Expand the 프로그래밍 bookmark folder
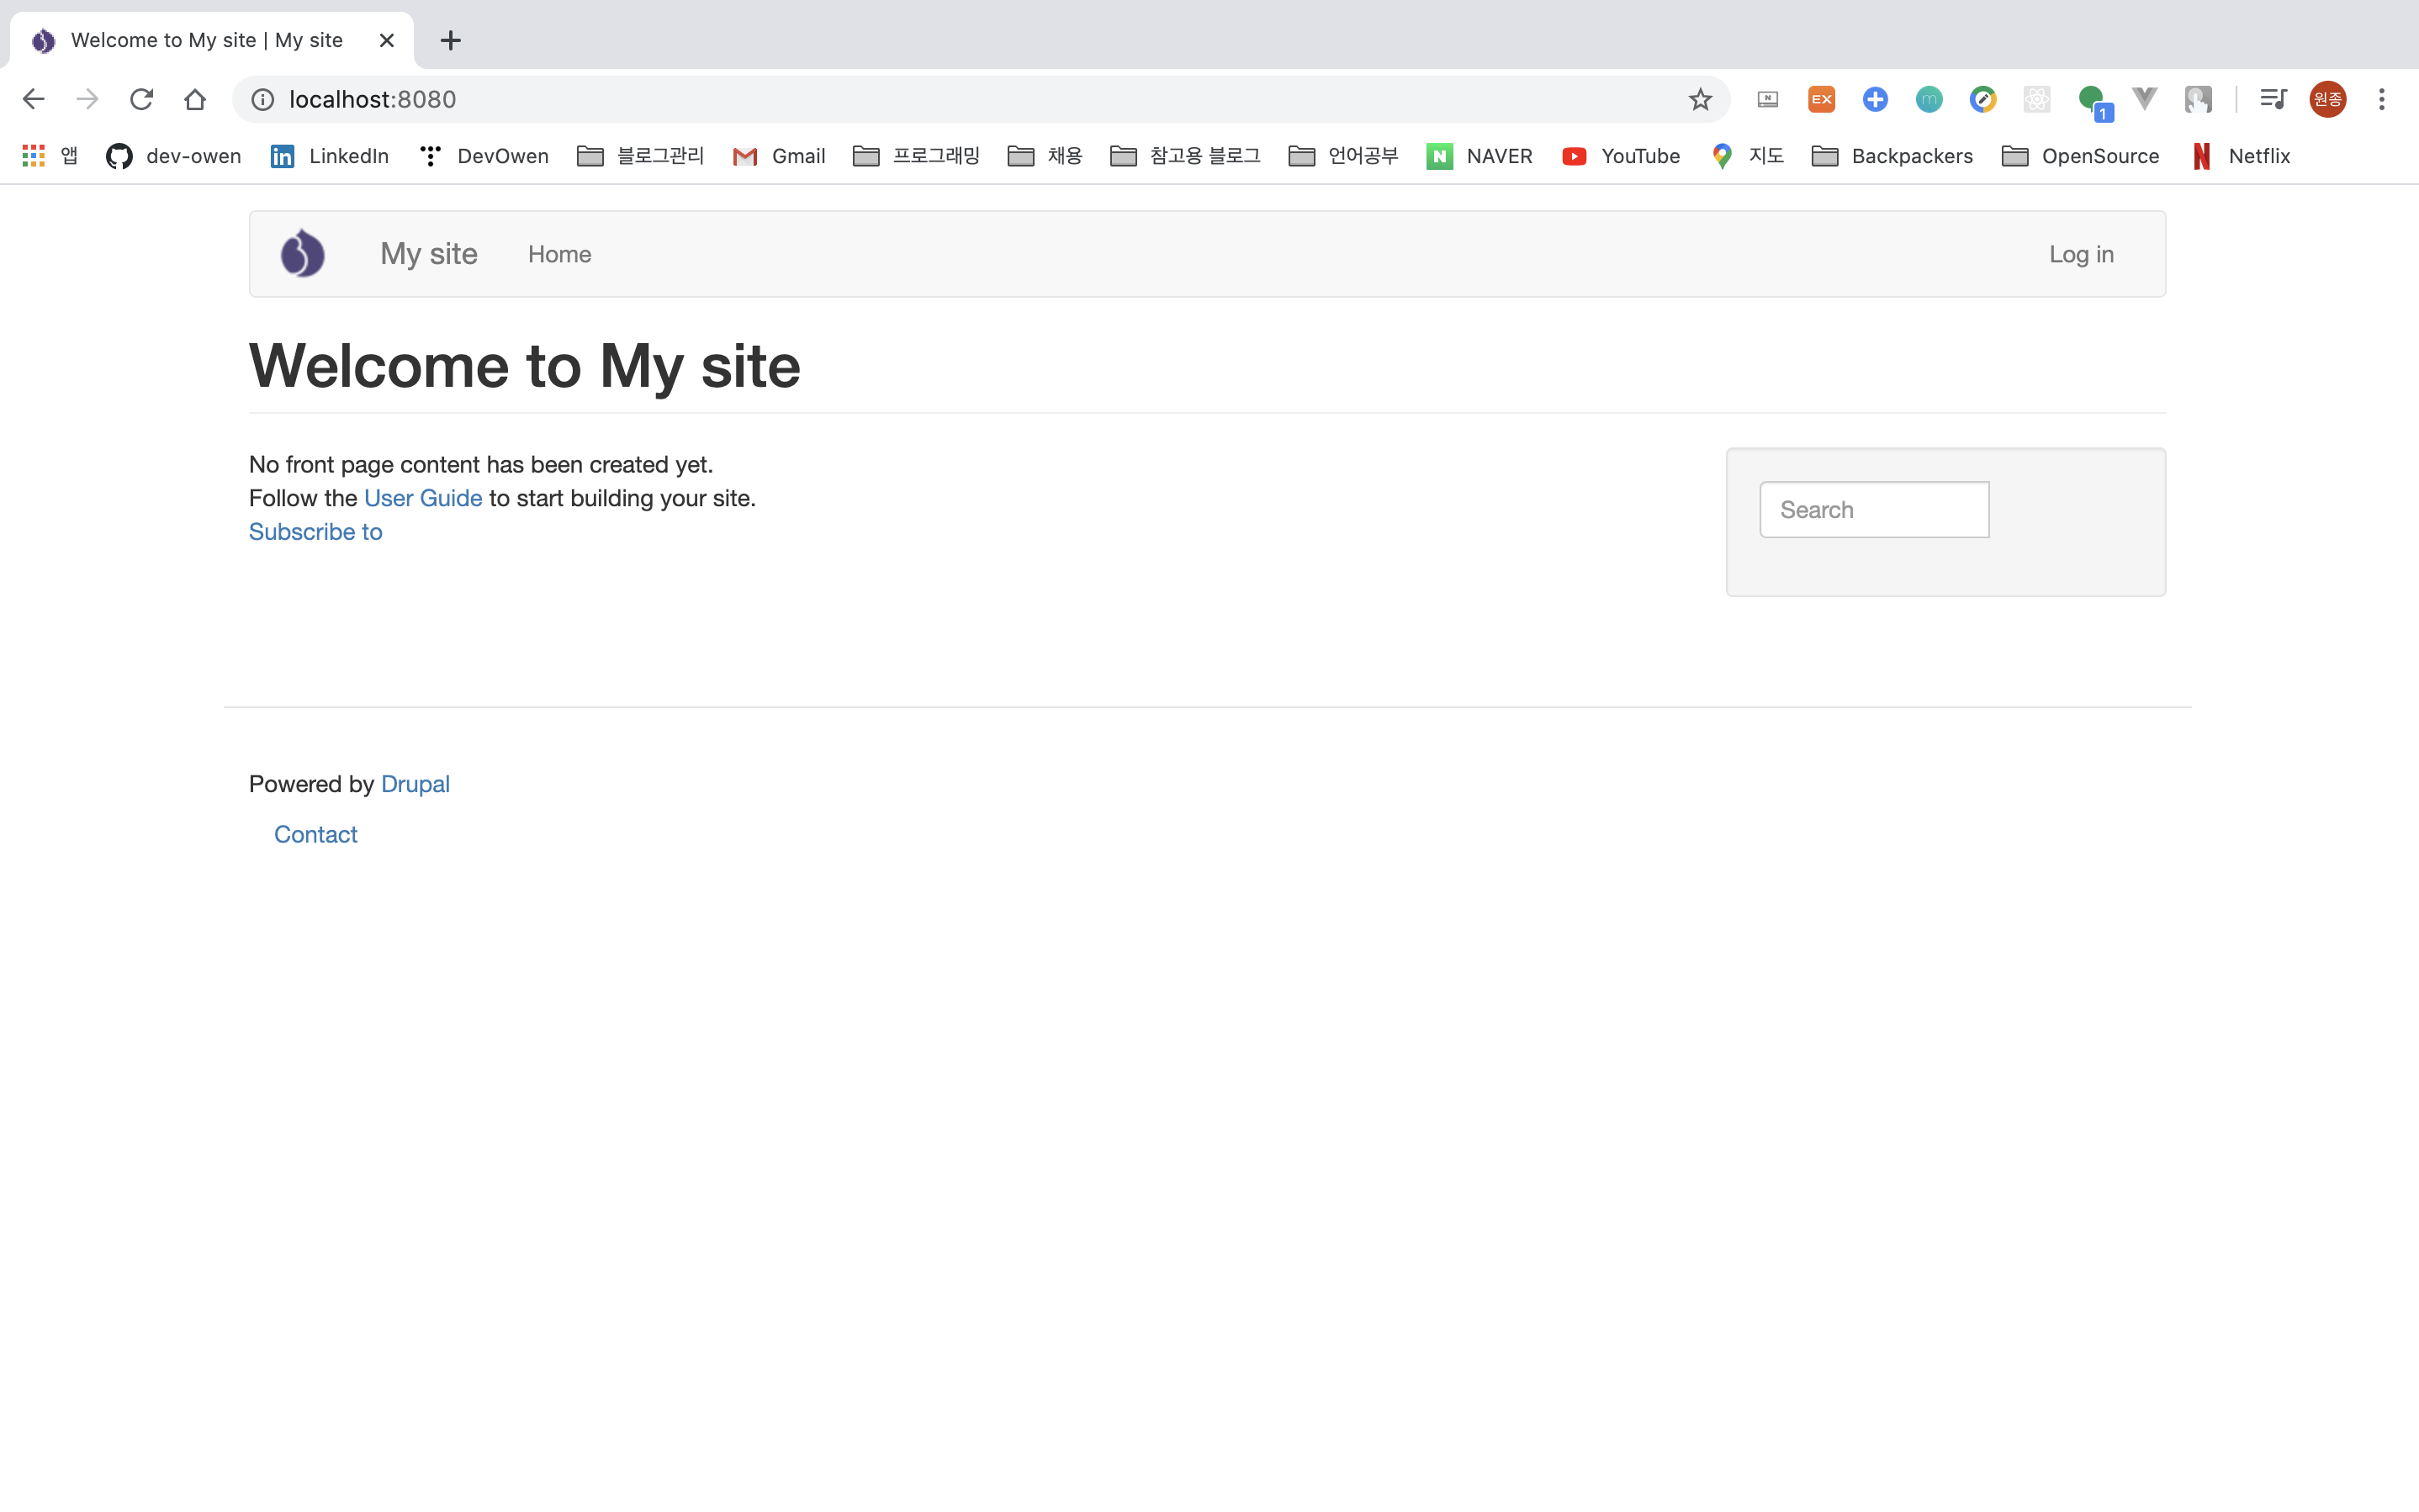2419x1512 pixels. pos(916,156)
